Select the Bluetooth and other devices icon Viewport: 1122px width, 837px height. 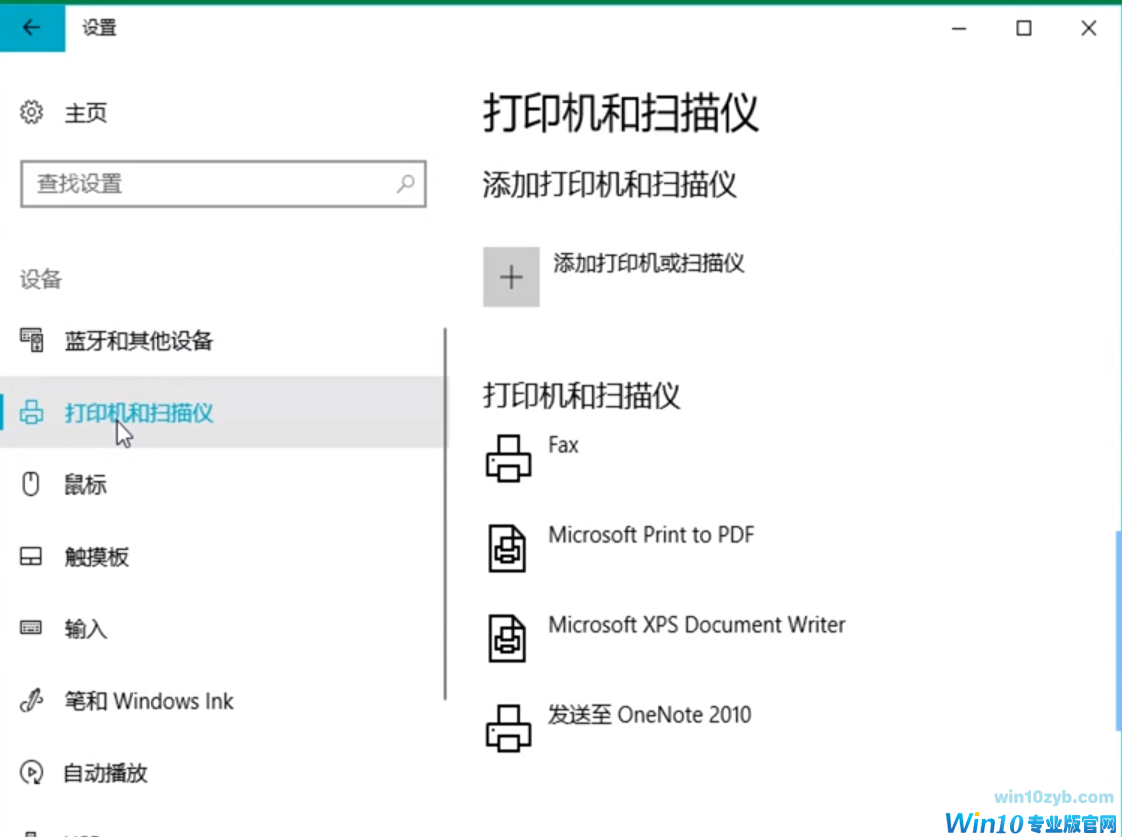(31, 341)
